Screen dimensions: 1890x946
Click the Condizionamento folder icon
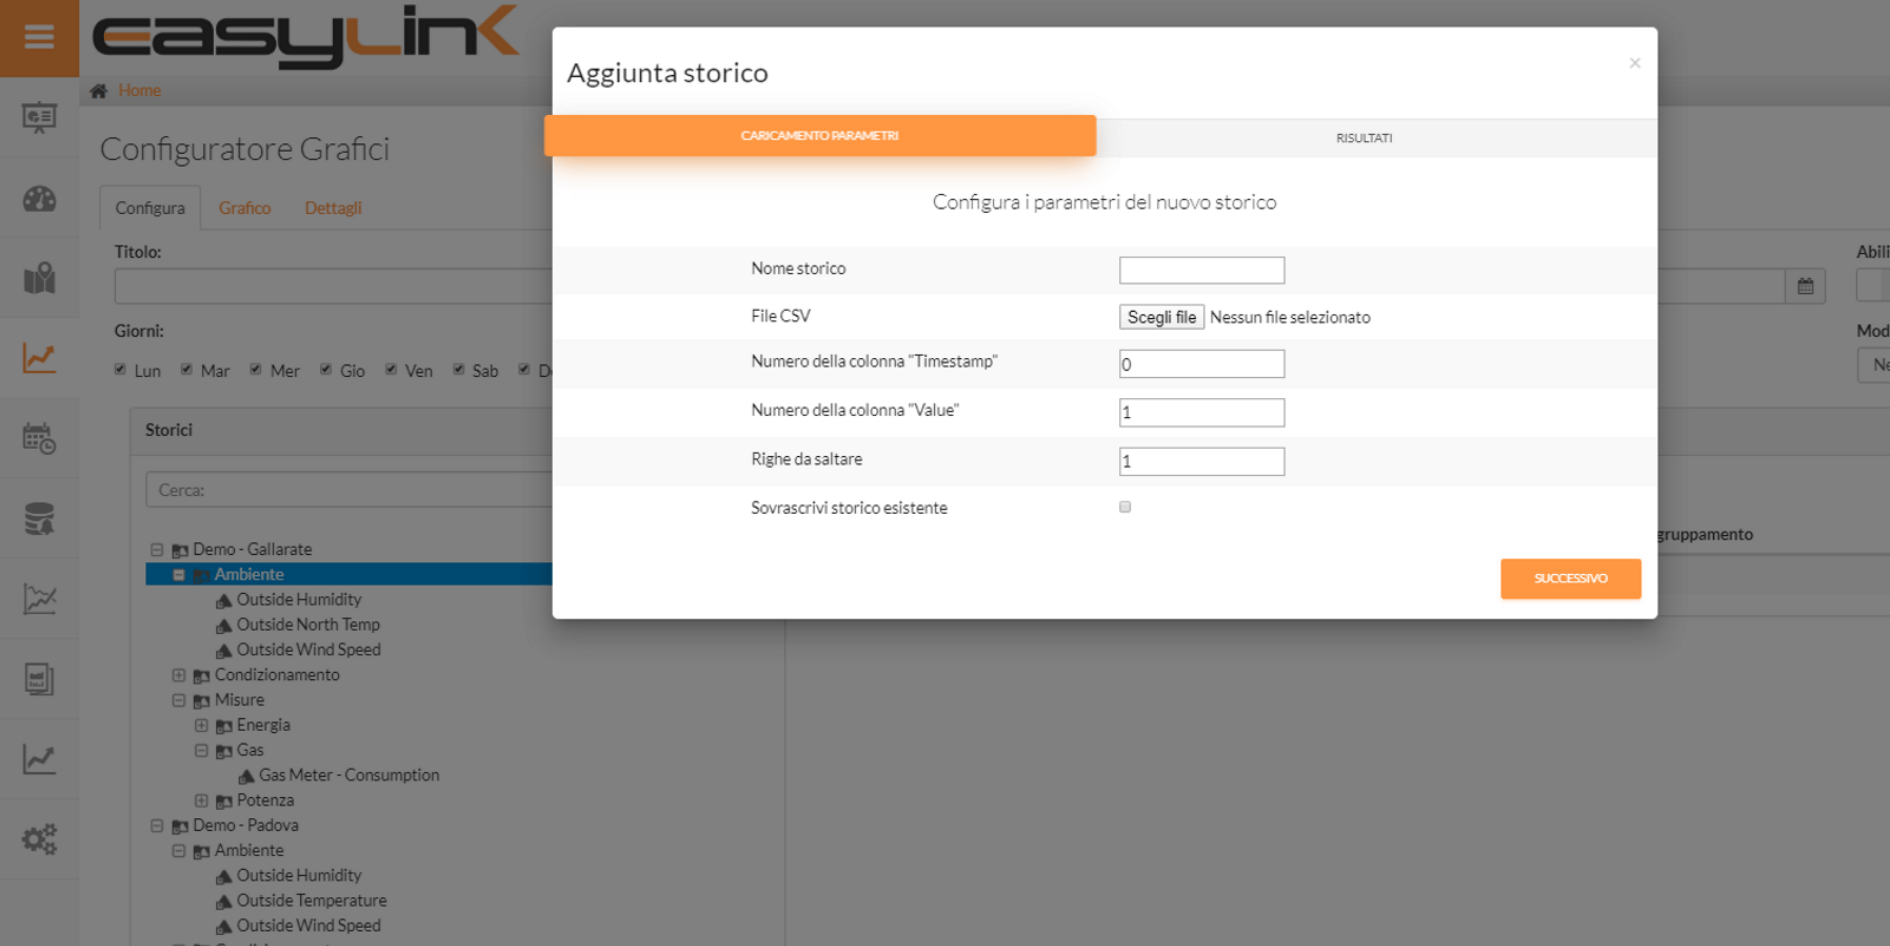pos(201,676)
